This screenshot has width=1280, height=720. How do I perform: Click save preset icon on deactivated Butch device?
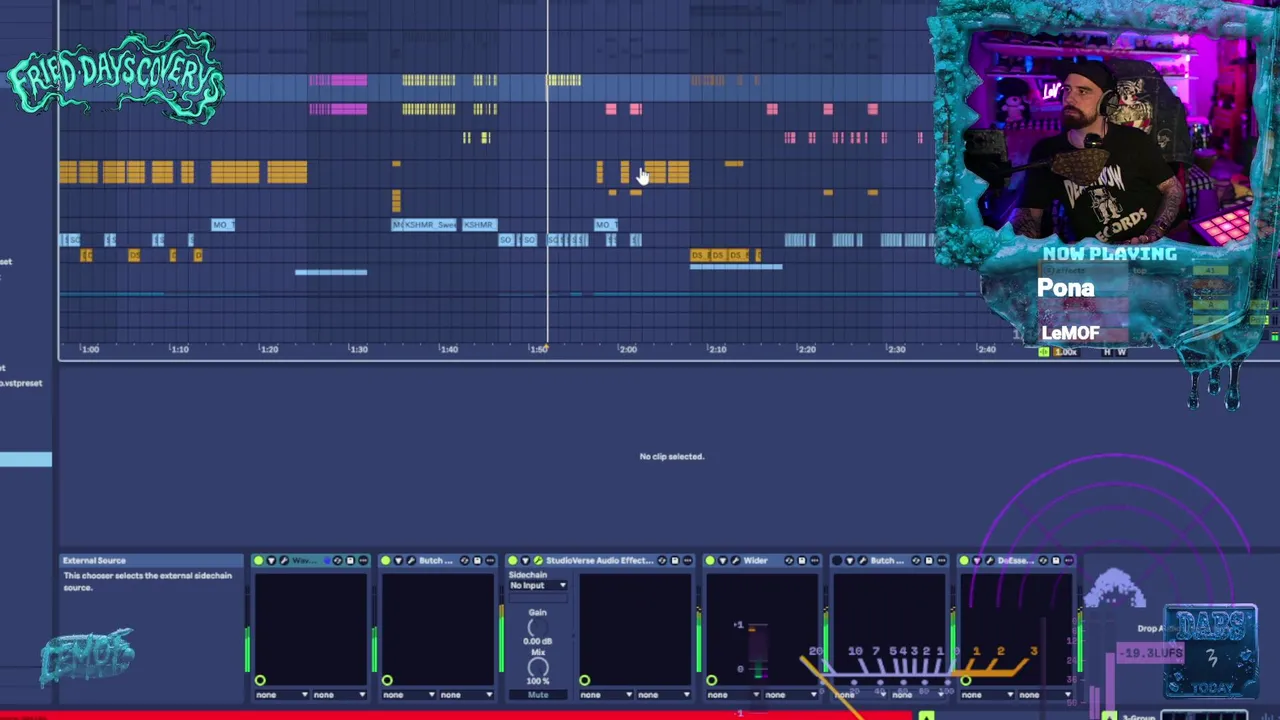(929, 561)
